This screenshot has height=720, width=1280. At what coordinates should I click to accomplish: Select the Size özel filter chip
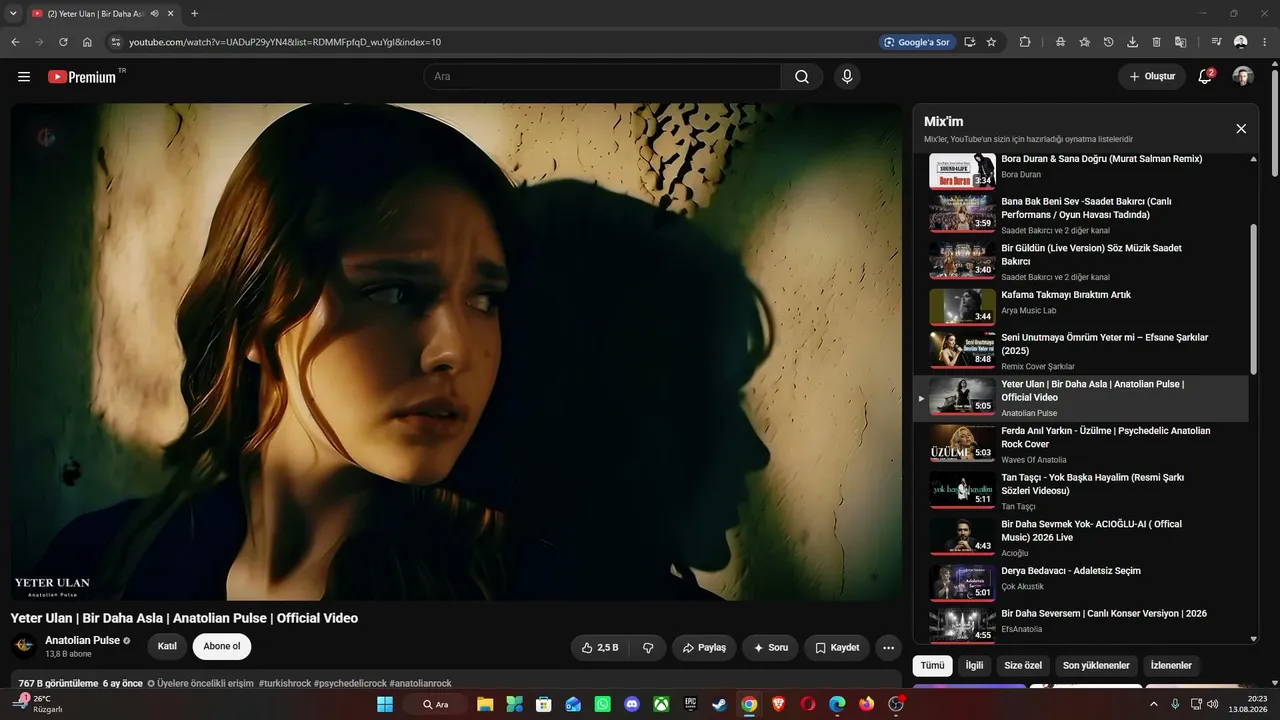[x=1023, y=665]
